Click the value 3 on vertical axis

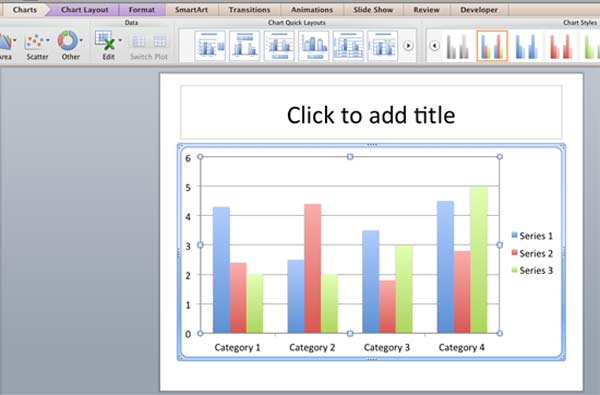click(188, 246)
